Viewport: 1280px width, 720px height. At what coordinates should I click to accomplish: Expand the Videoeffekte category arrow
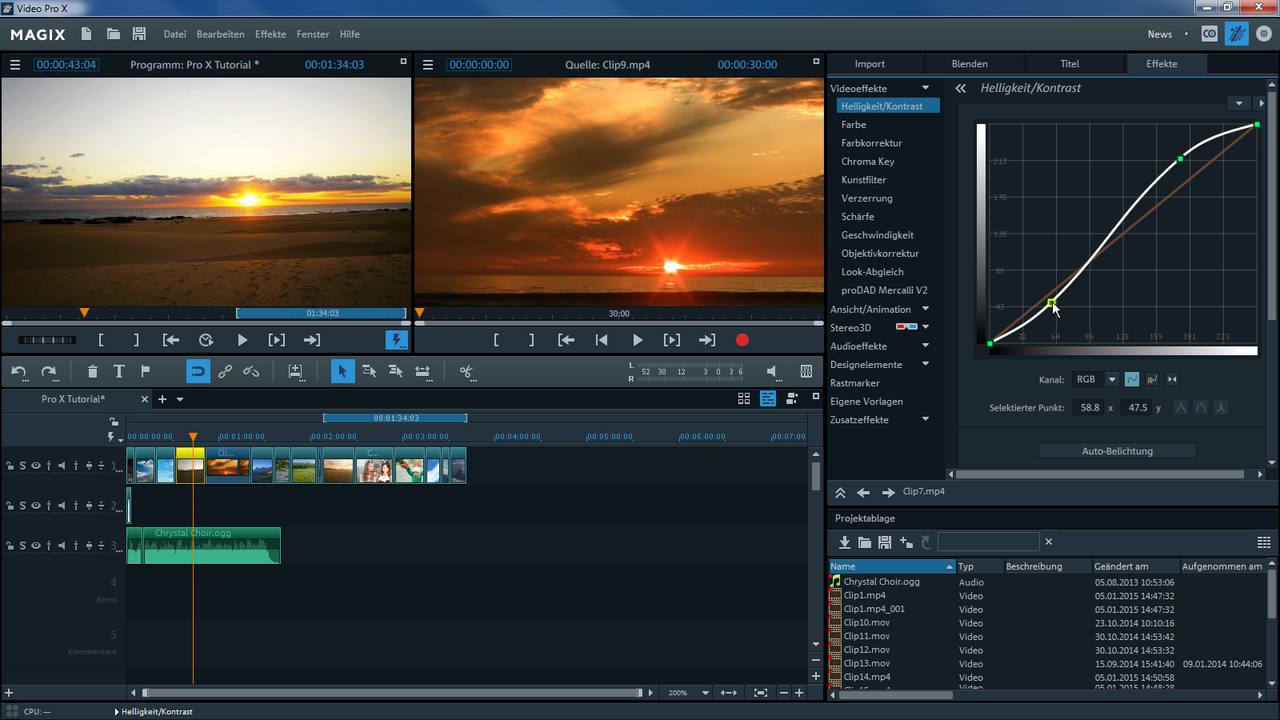tap(925, 88)
